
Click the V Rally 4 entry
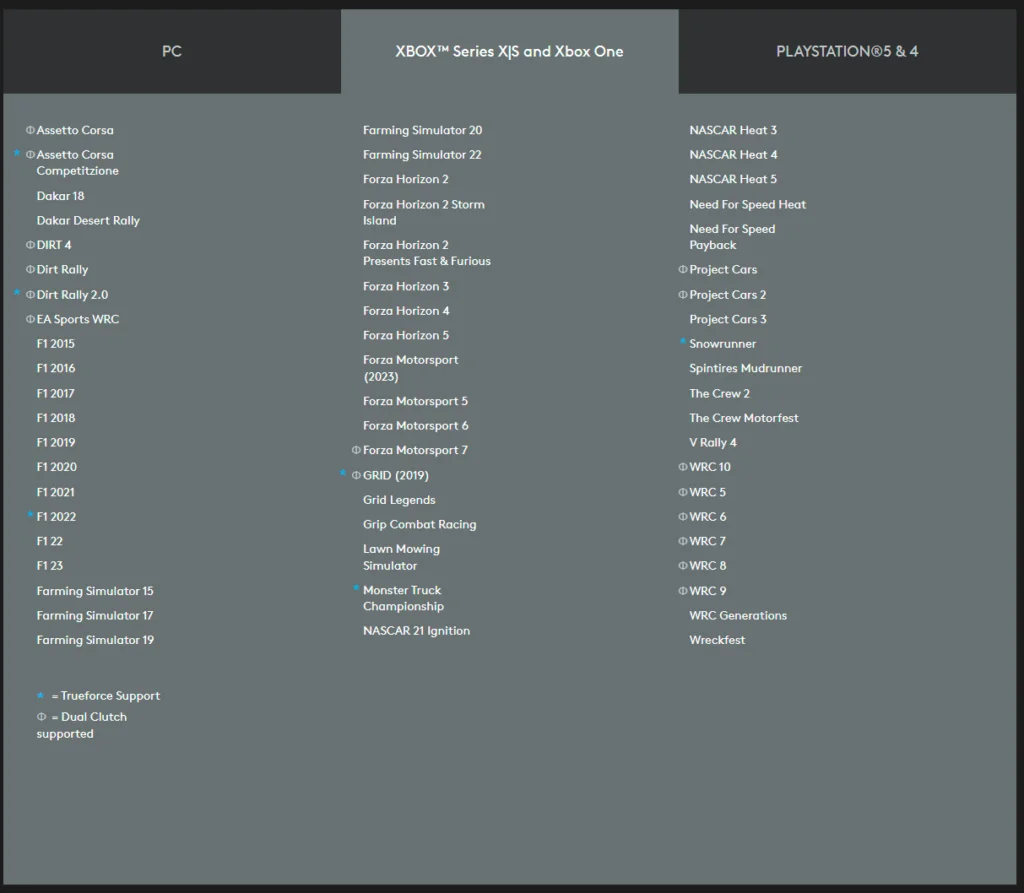[x=713, y=443]
